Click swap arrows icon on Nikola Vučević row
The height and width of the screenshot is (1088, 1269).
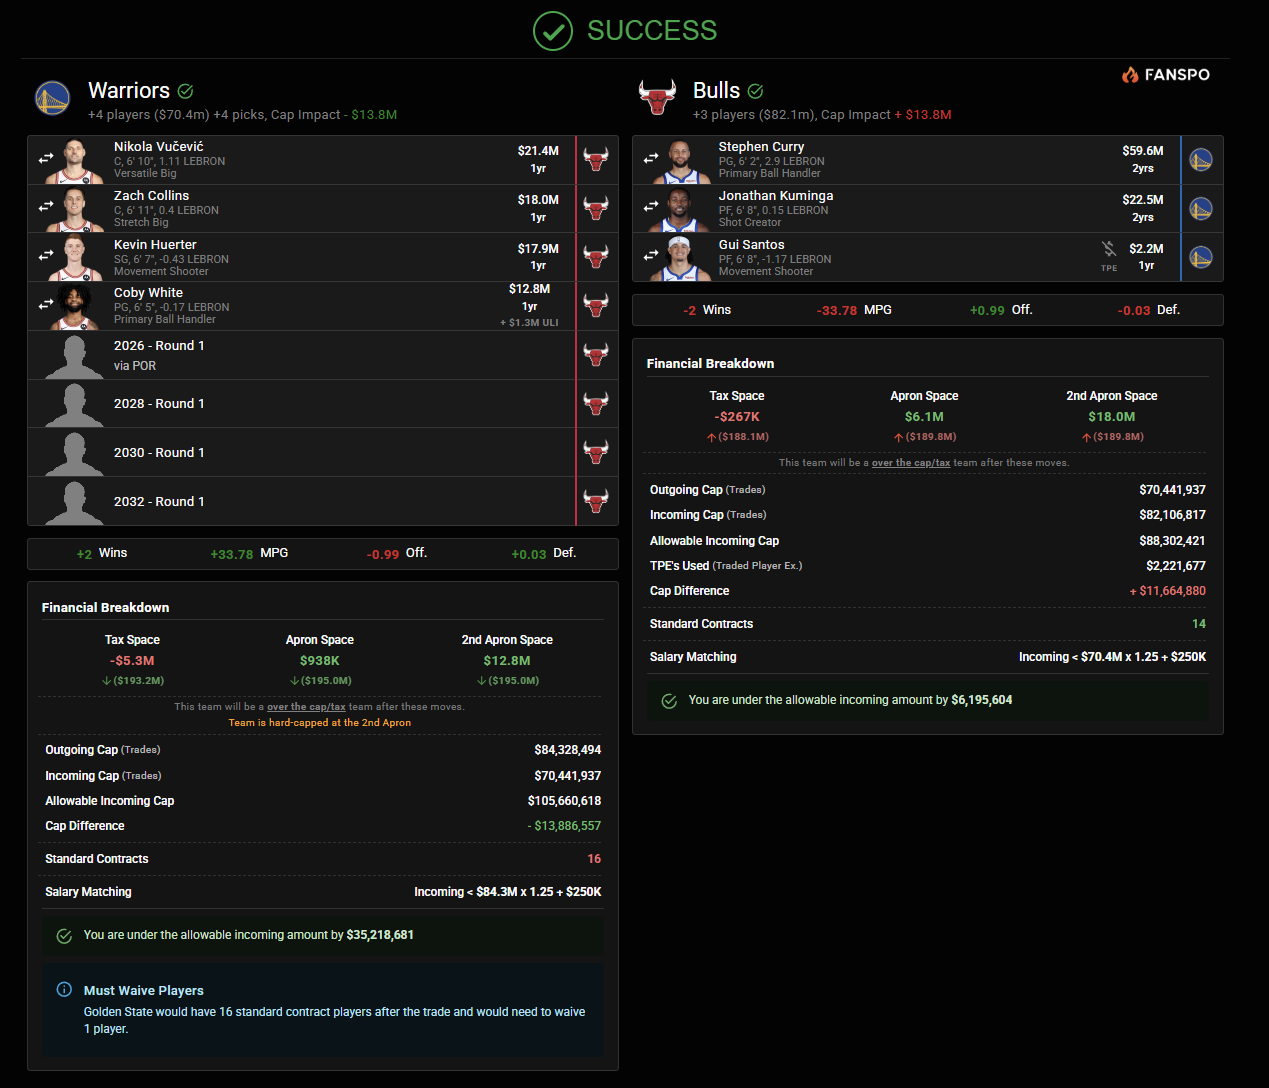pos(46,158)
